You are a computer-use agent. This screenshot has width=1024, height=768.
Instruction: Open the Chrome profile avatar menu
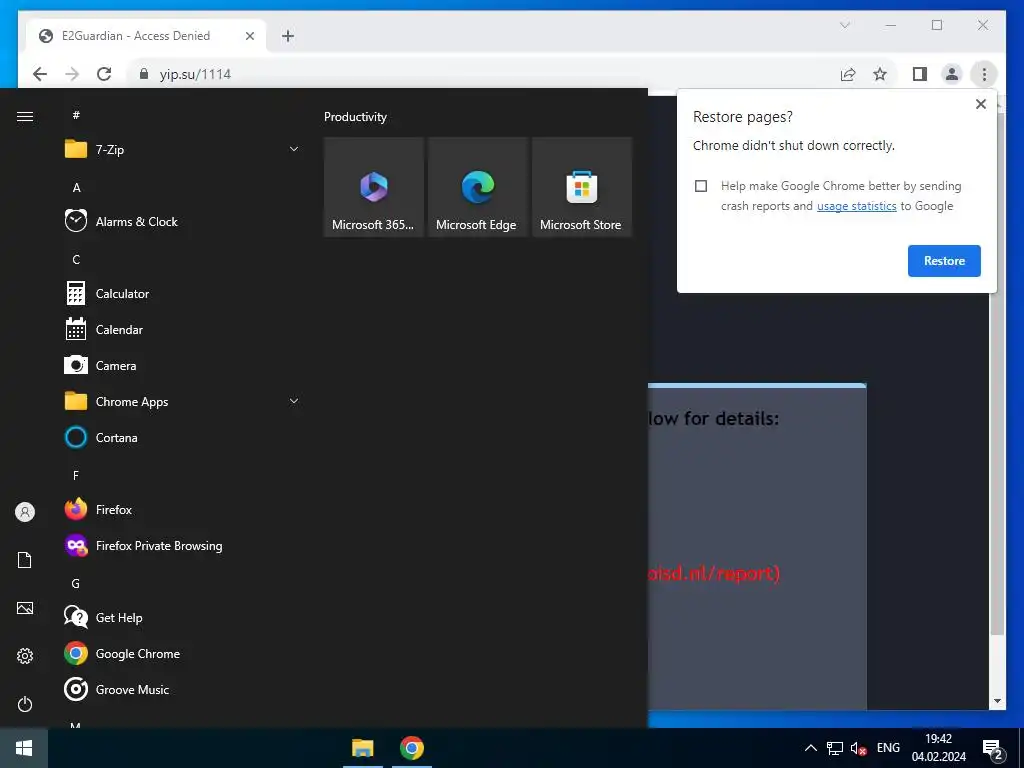coord(952,74)
